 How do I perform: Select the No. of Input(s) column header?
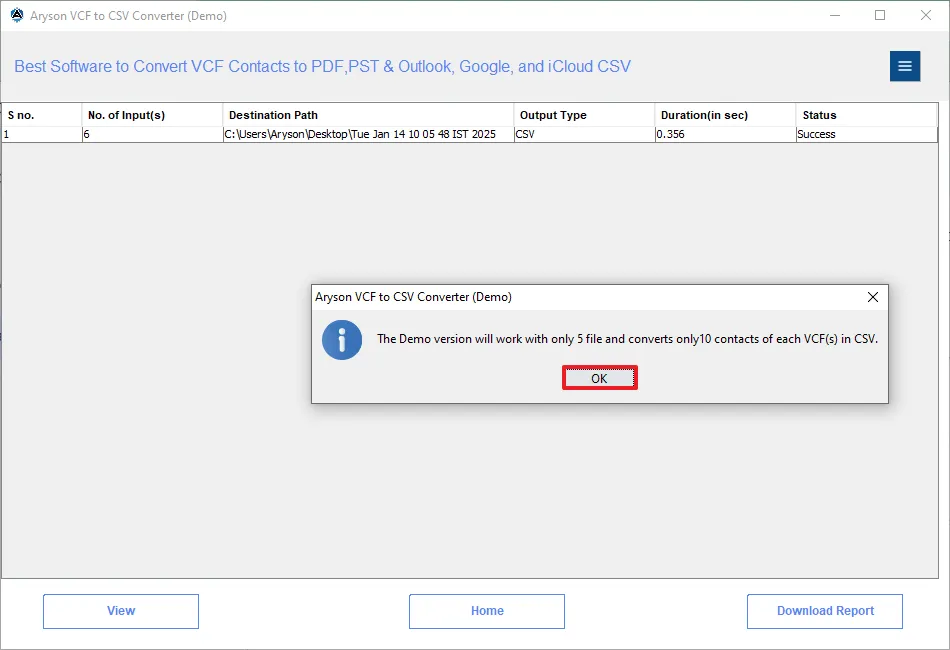click(x=153, y=115)
